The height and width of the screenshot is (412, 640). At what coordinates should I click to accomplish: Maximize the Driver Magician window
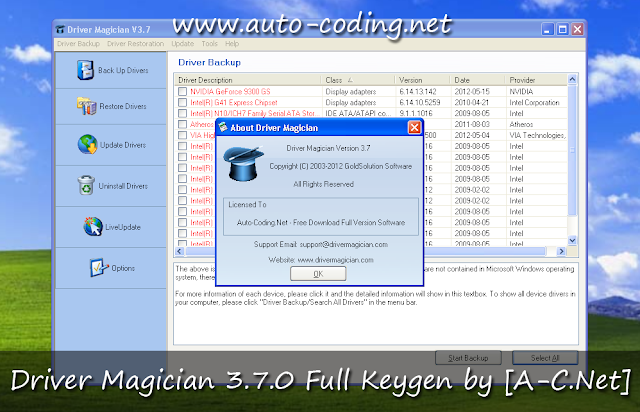pos(562,29)
